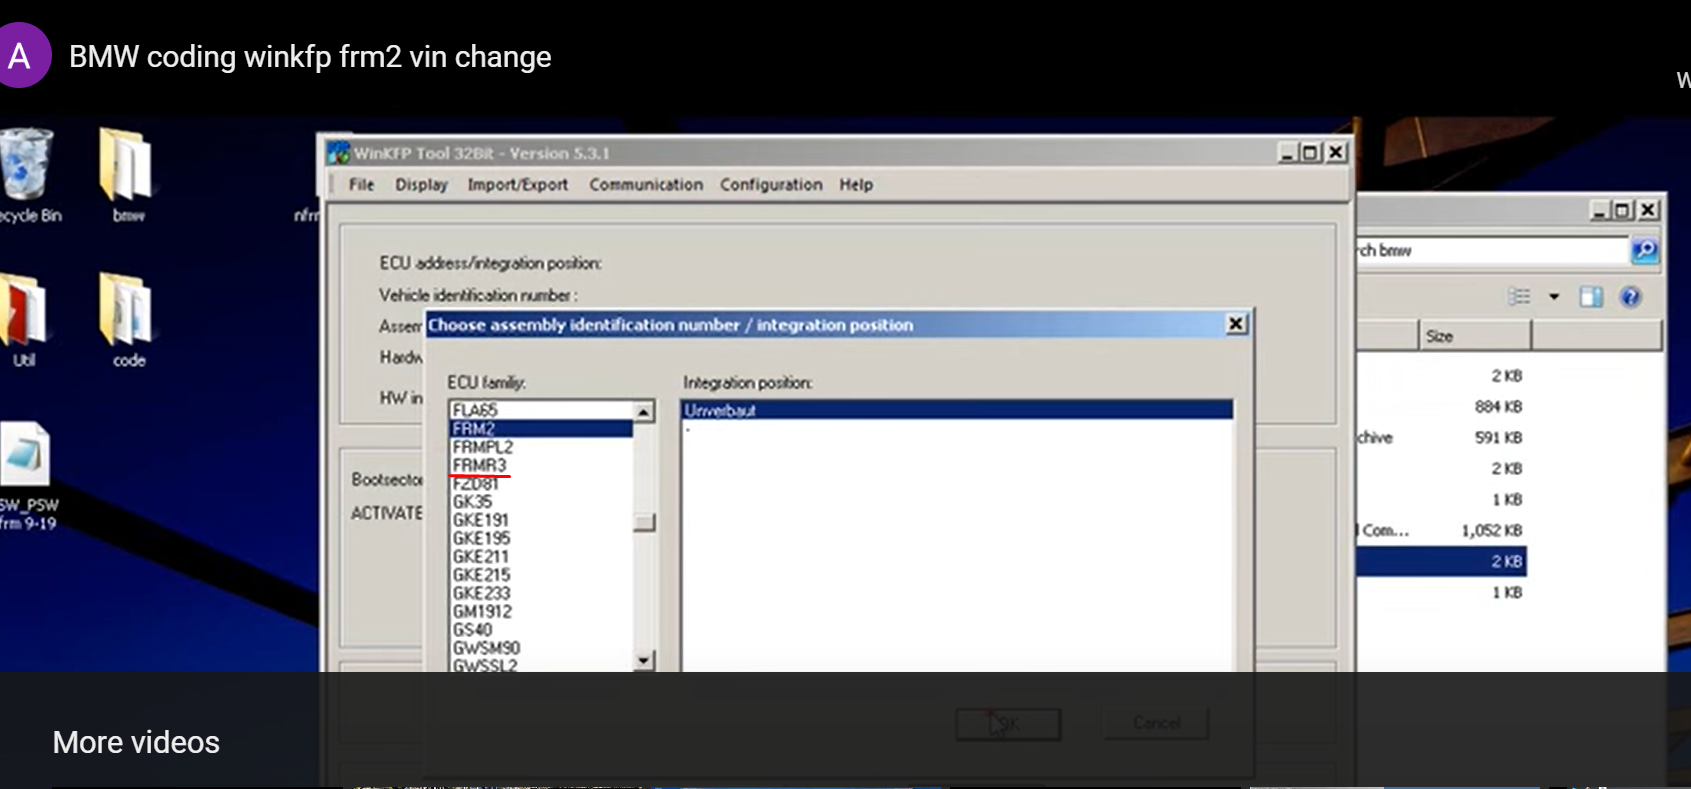Select GS40 in ECU family list

click(x=541, y=630)
